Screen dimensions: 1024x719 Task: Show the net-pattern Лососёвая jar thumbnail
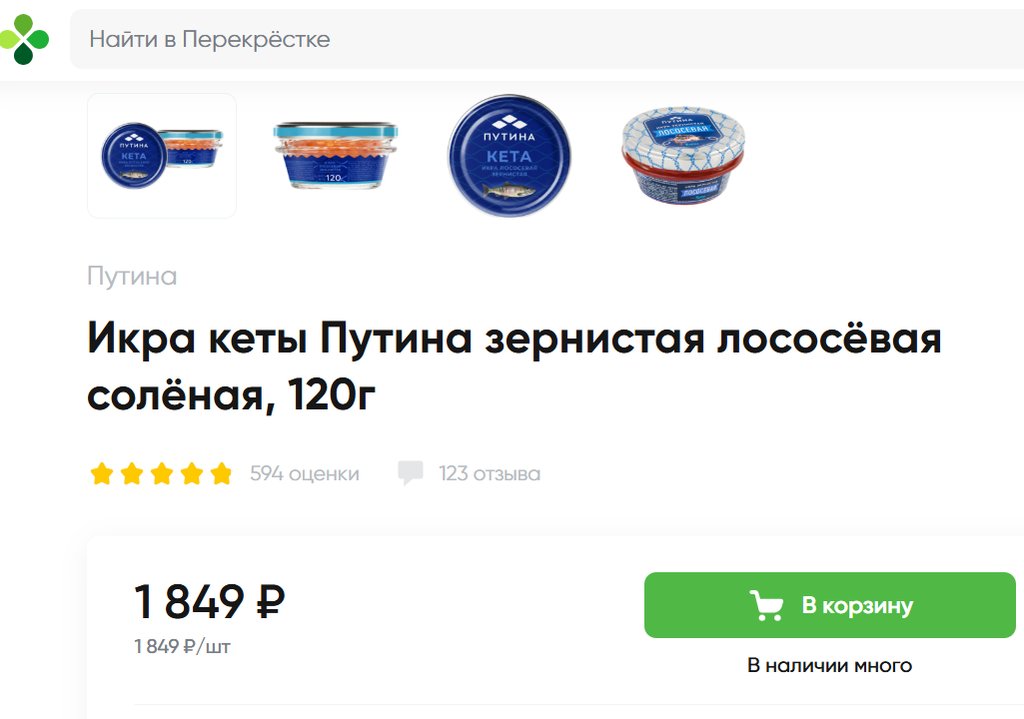(x=683, y=155)
